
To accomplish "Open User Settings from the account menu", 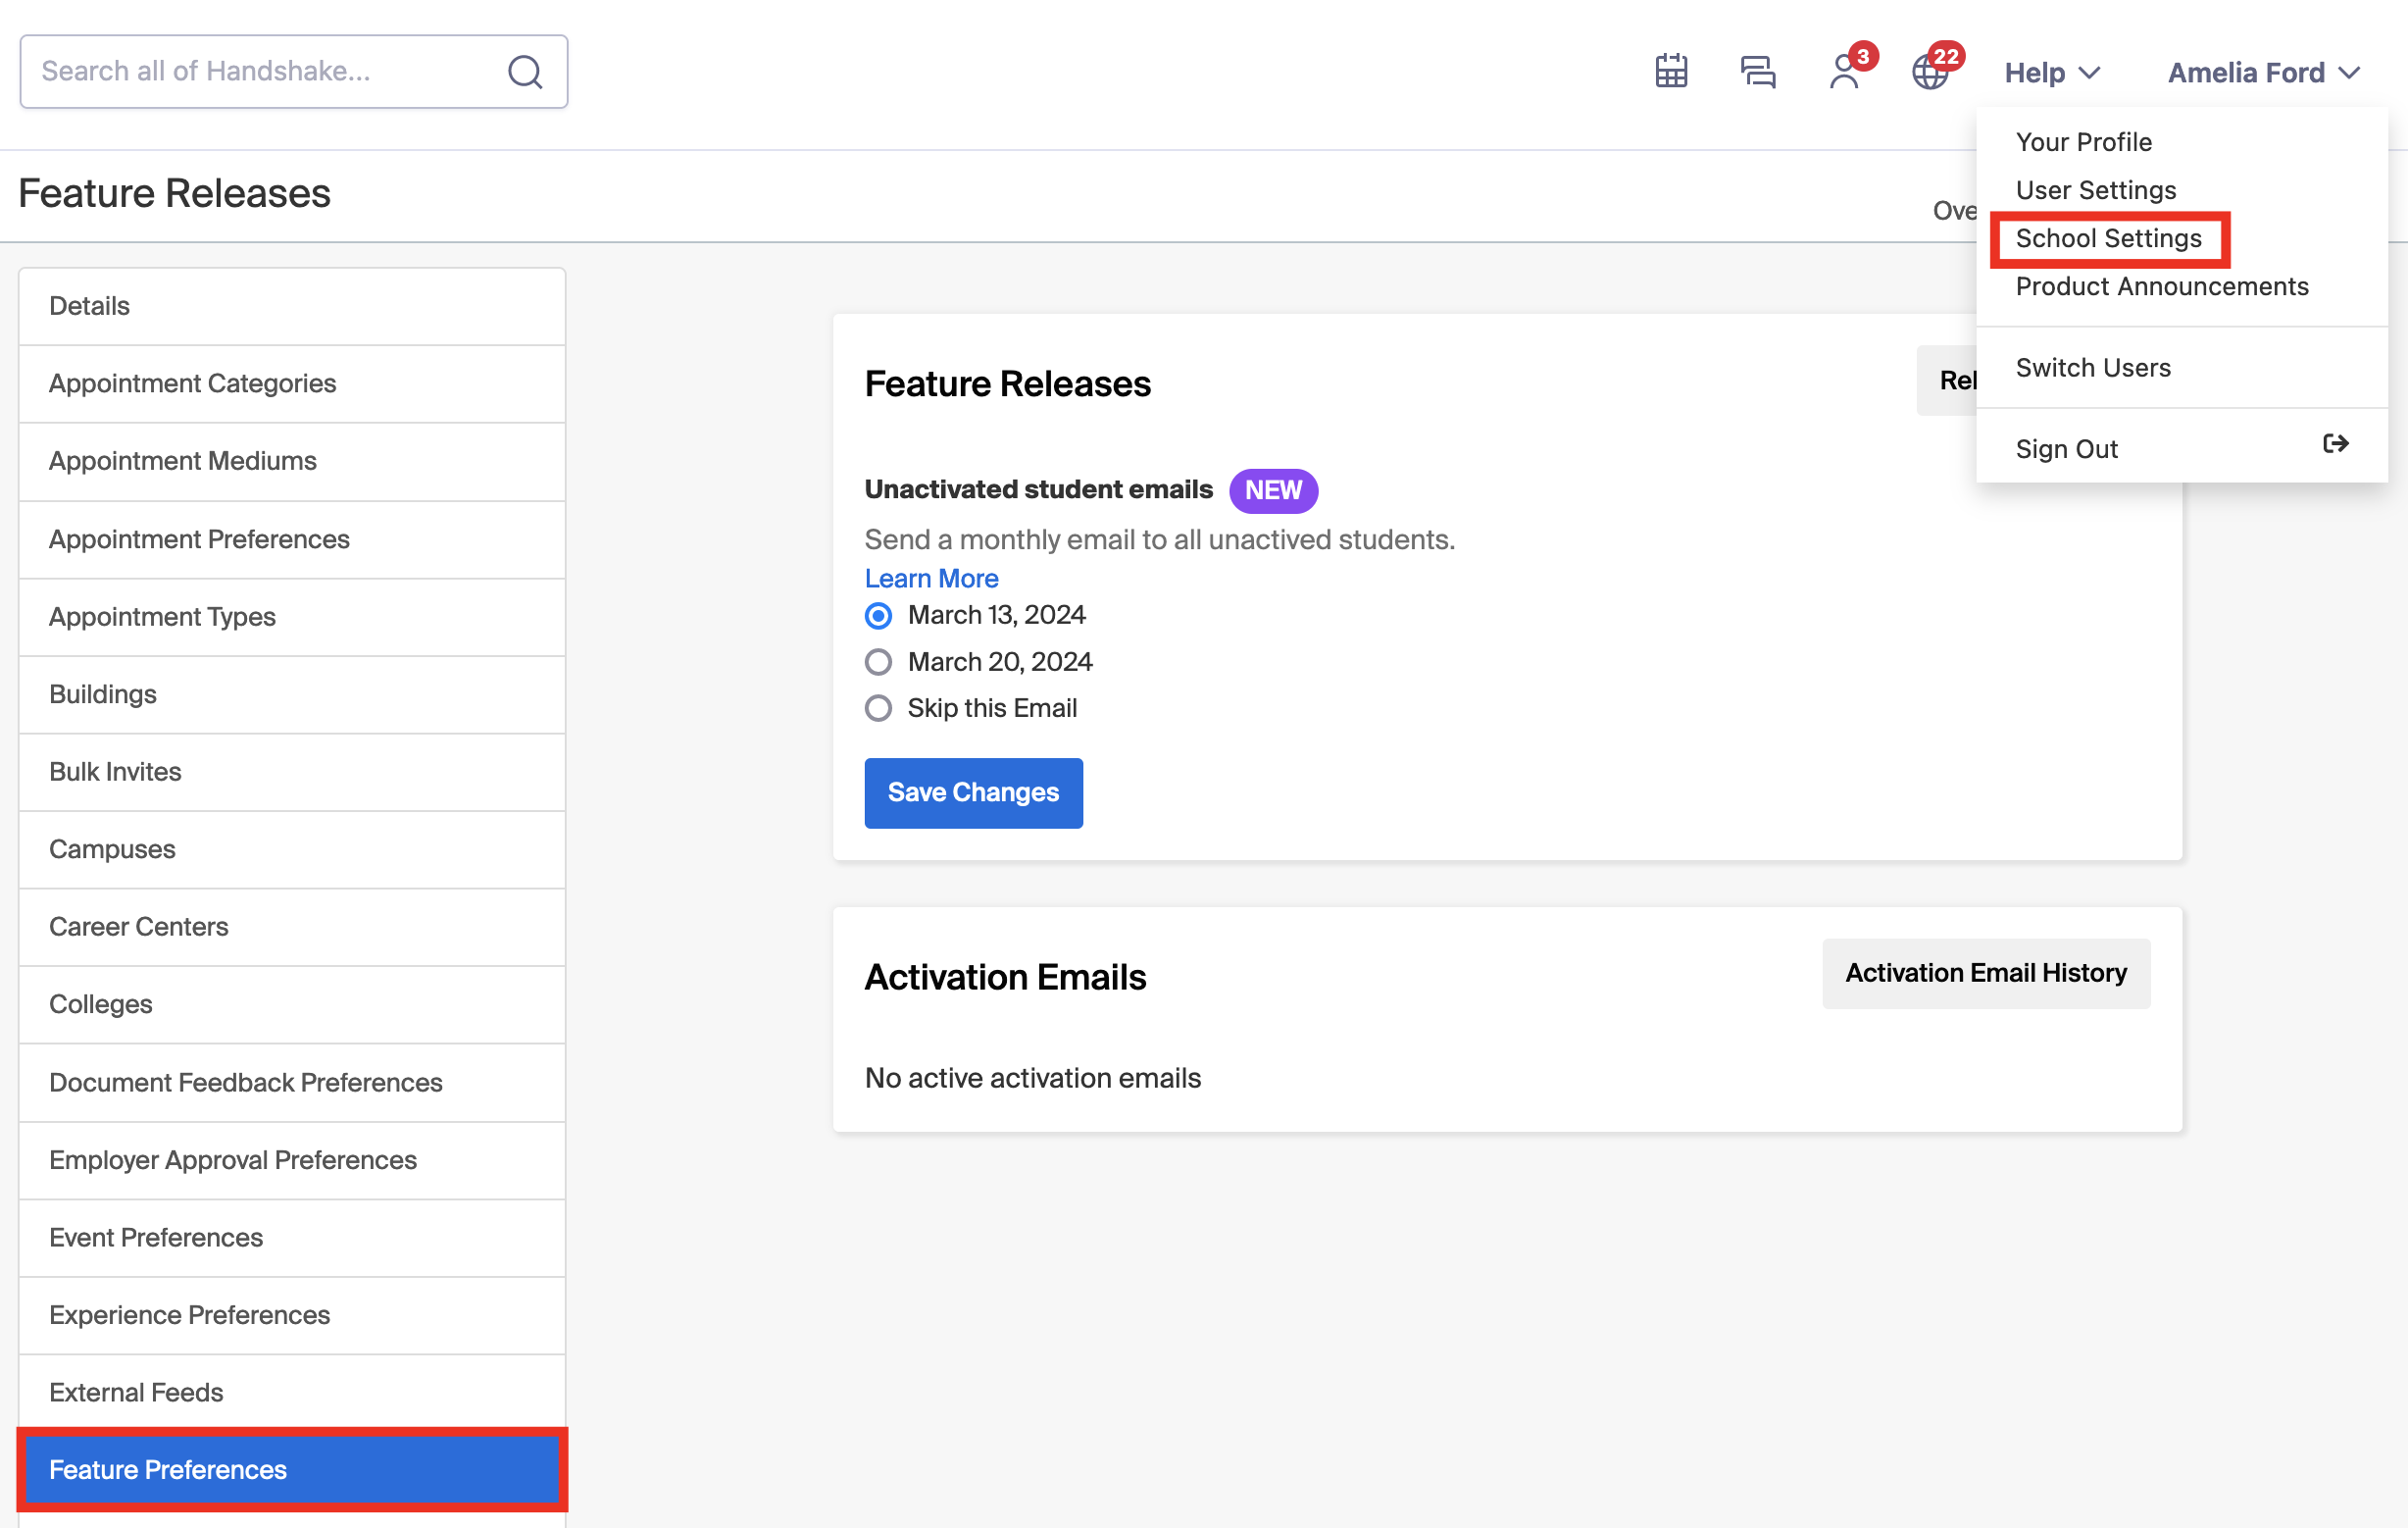I will coord(2096,190).
